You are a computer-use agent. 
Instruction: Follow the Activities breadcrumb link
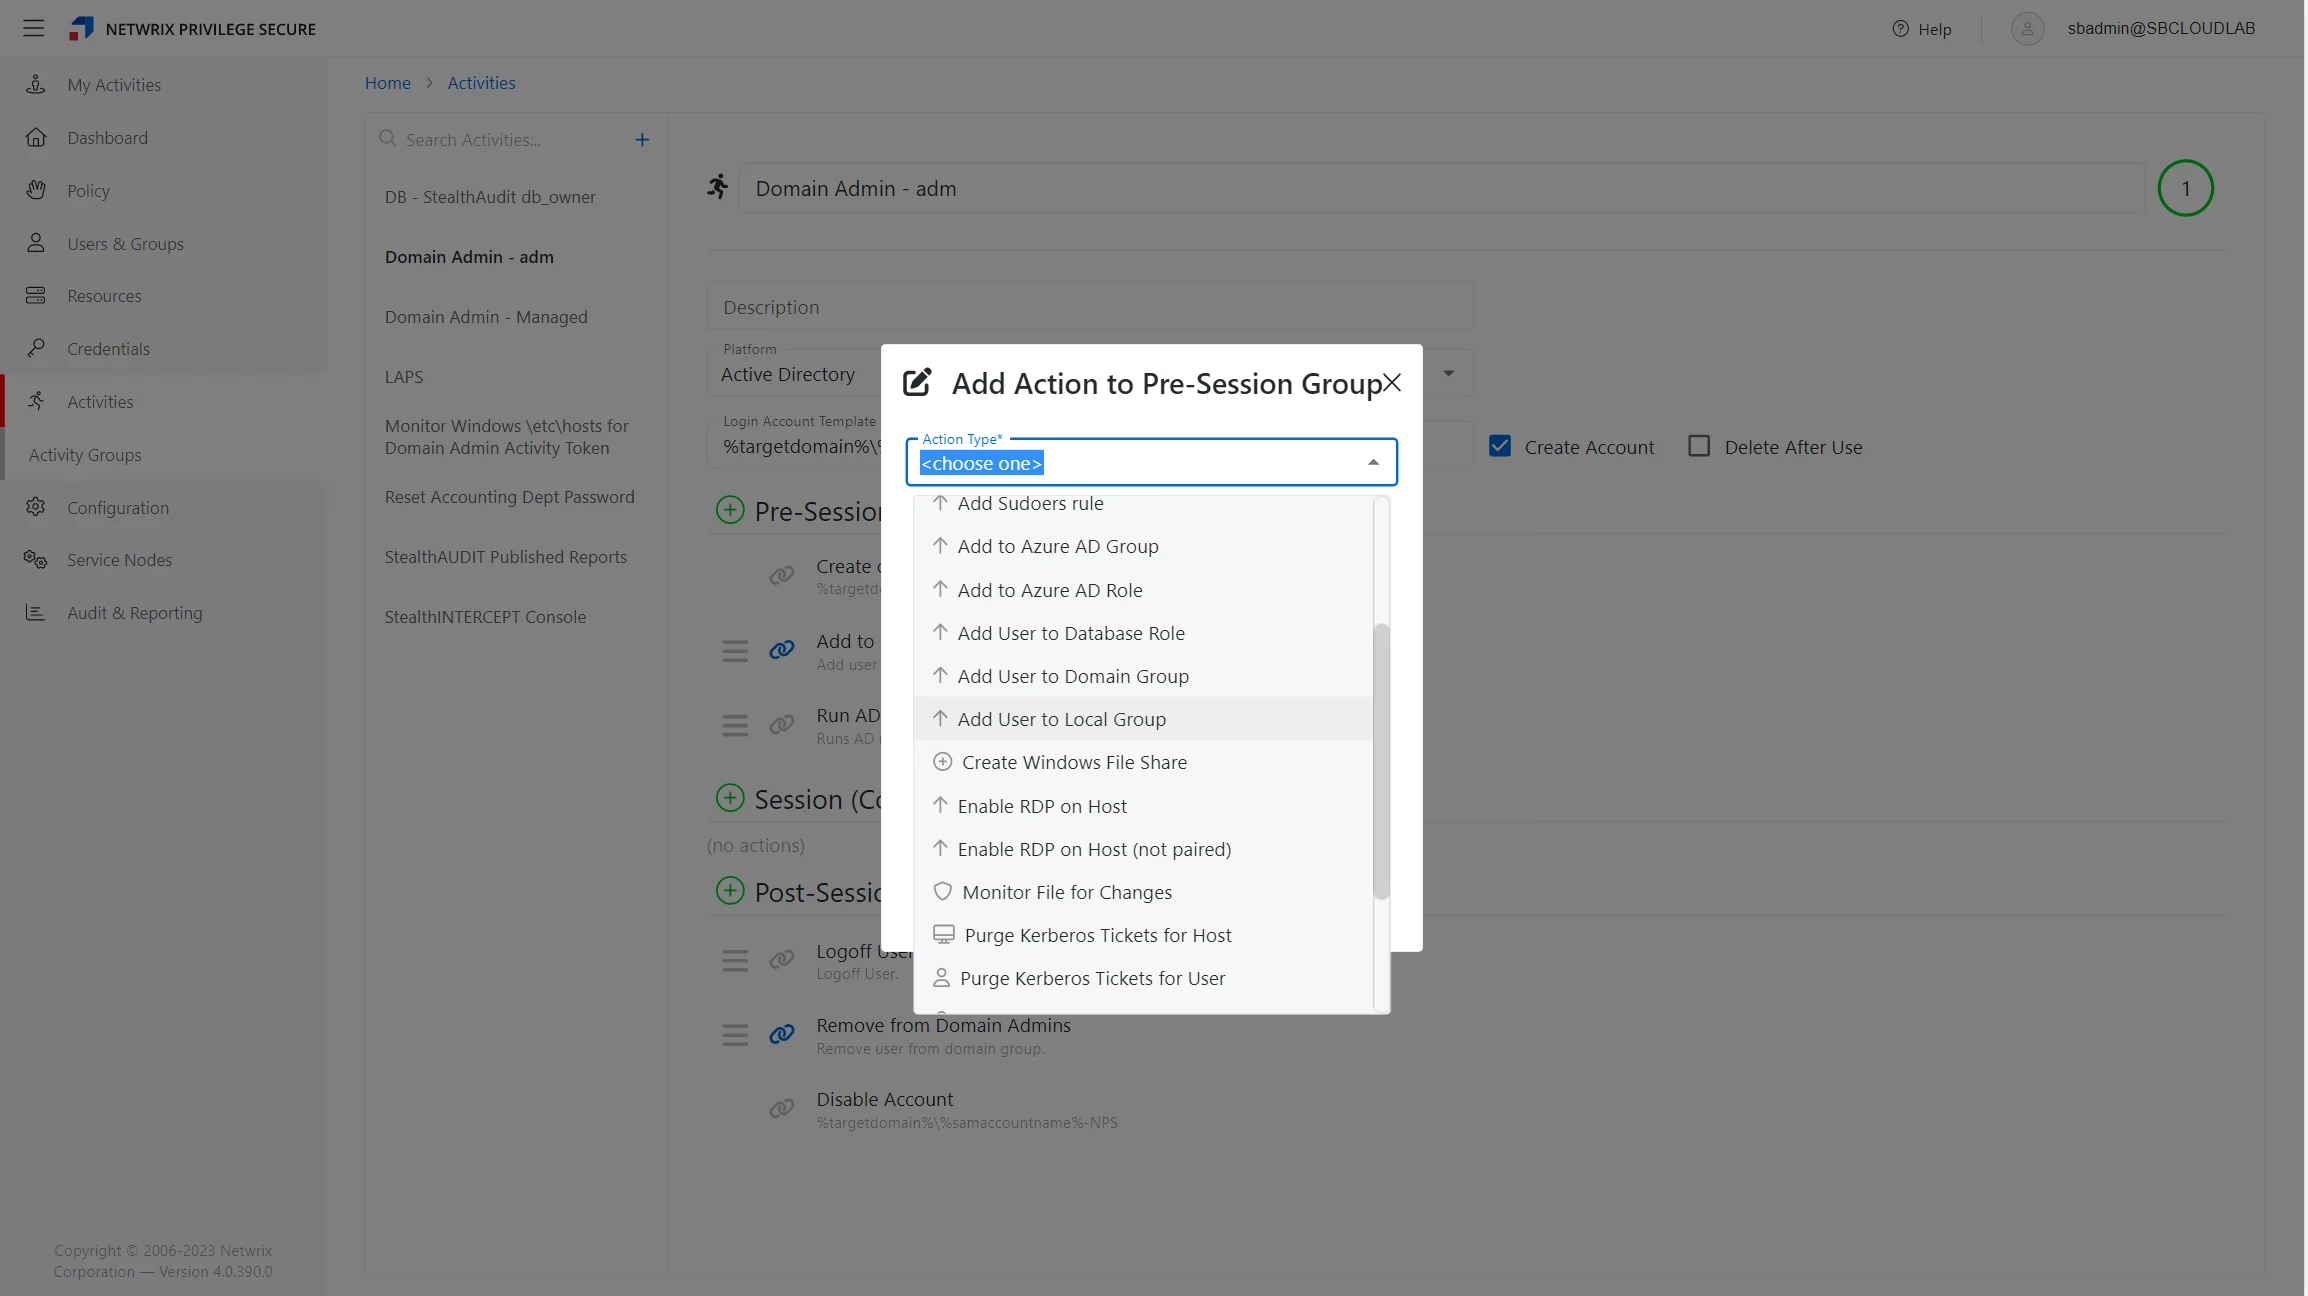481,83
